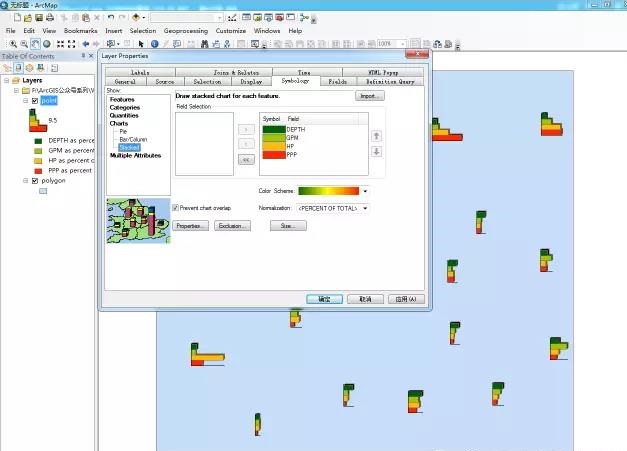Screen dimensions: 627x451
Task: Click the HTML Popup tool icon
Action: [177, 44]
